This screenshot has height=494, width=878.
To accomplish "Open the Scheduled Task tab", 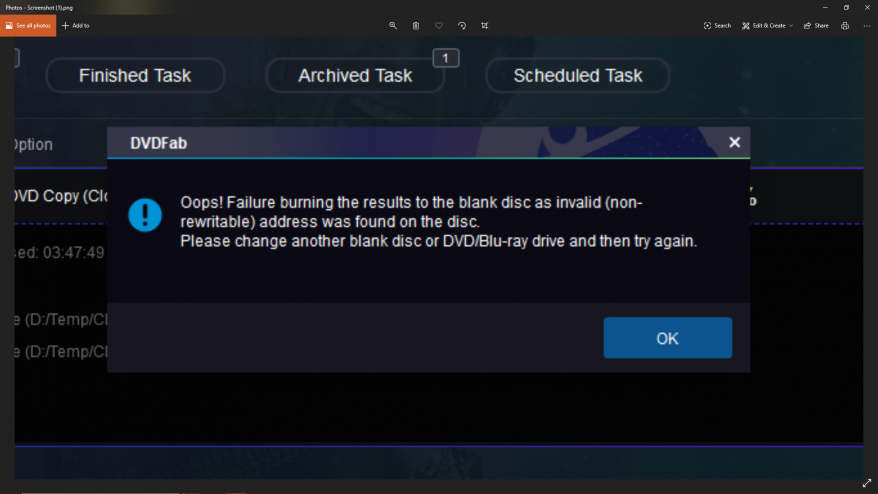I will (x=577, y=75).
